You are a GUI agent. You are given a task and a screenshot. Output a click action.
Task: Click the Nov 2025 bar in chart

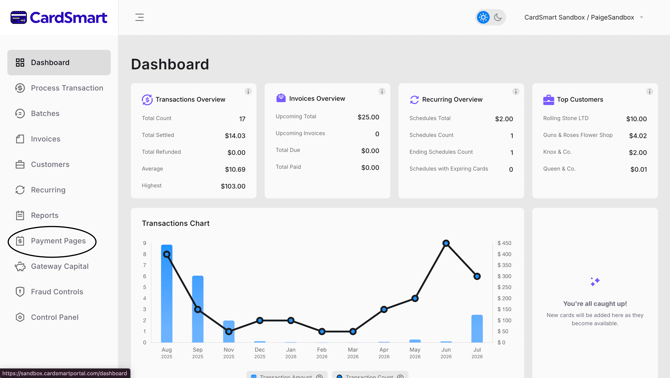(229, 331)
